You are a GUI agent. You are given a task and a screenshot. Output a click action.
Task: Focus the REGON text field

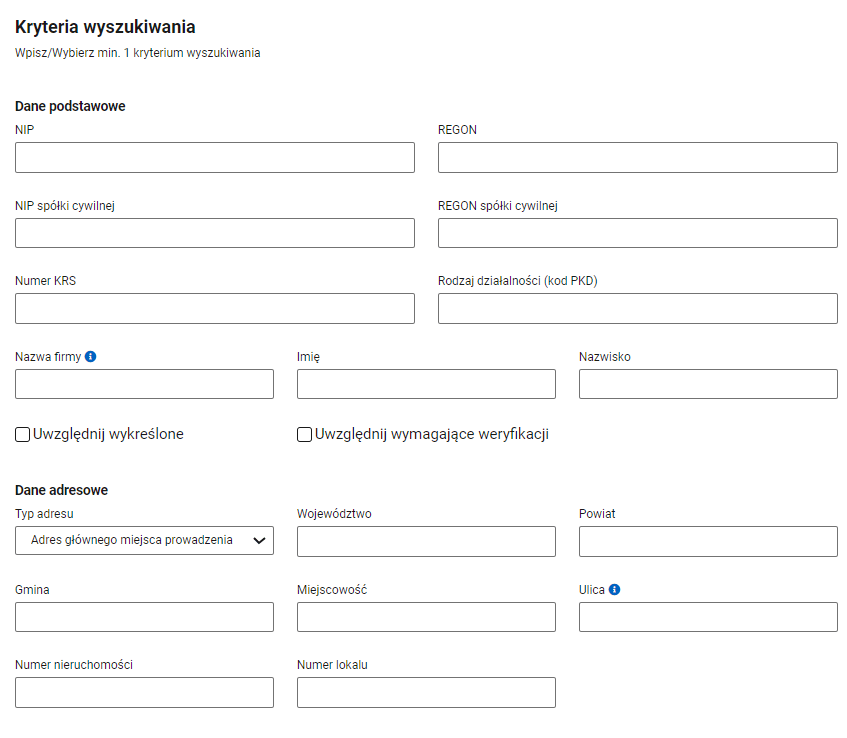click(637, 158)
